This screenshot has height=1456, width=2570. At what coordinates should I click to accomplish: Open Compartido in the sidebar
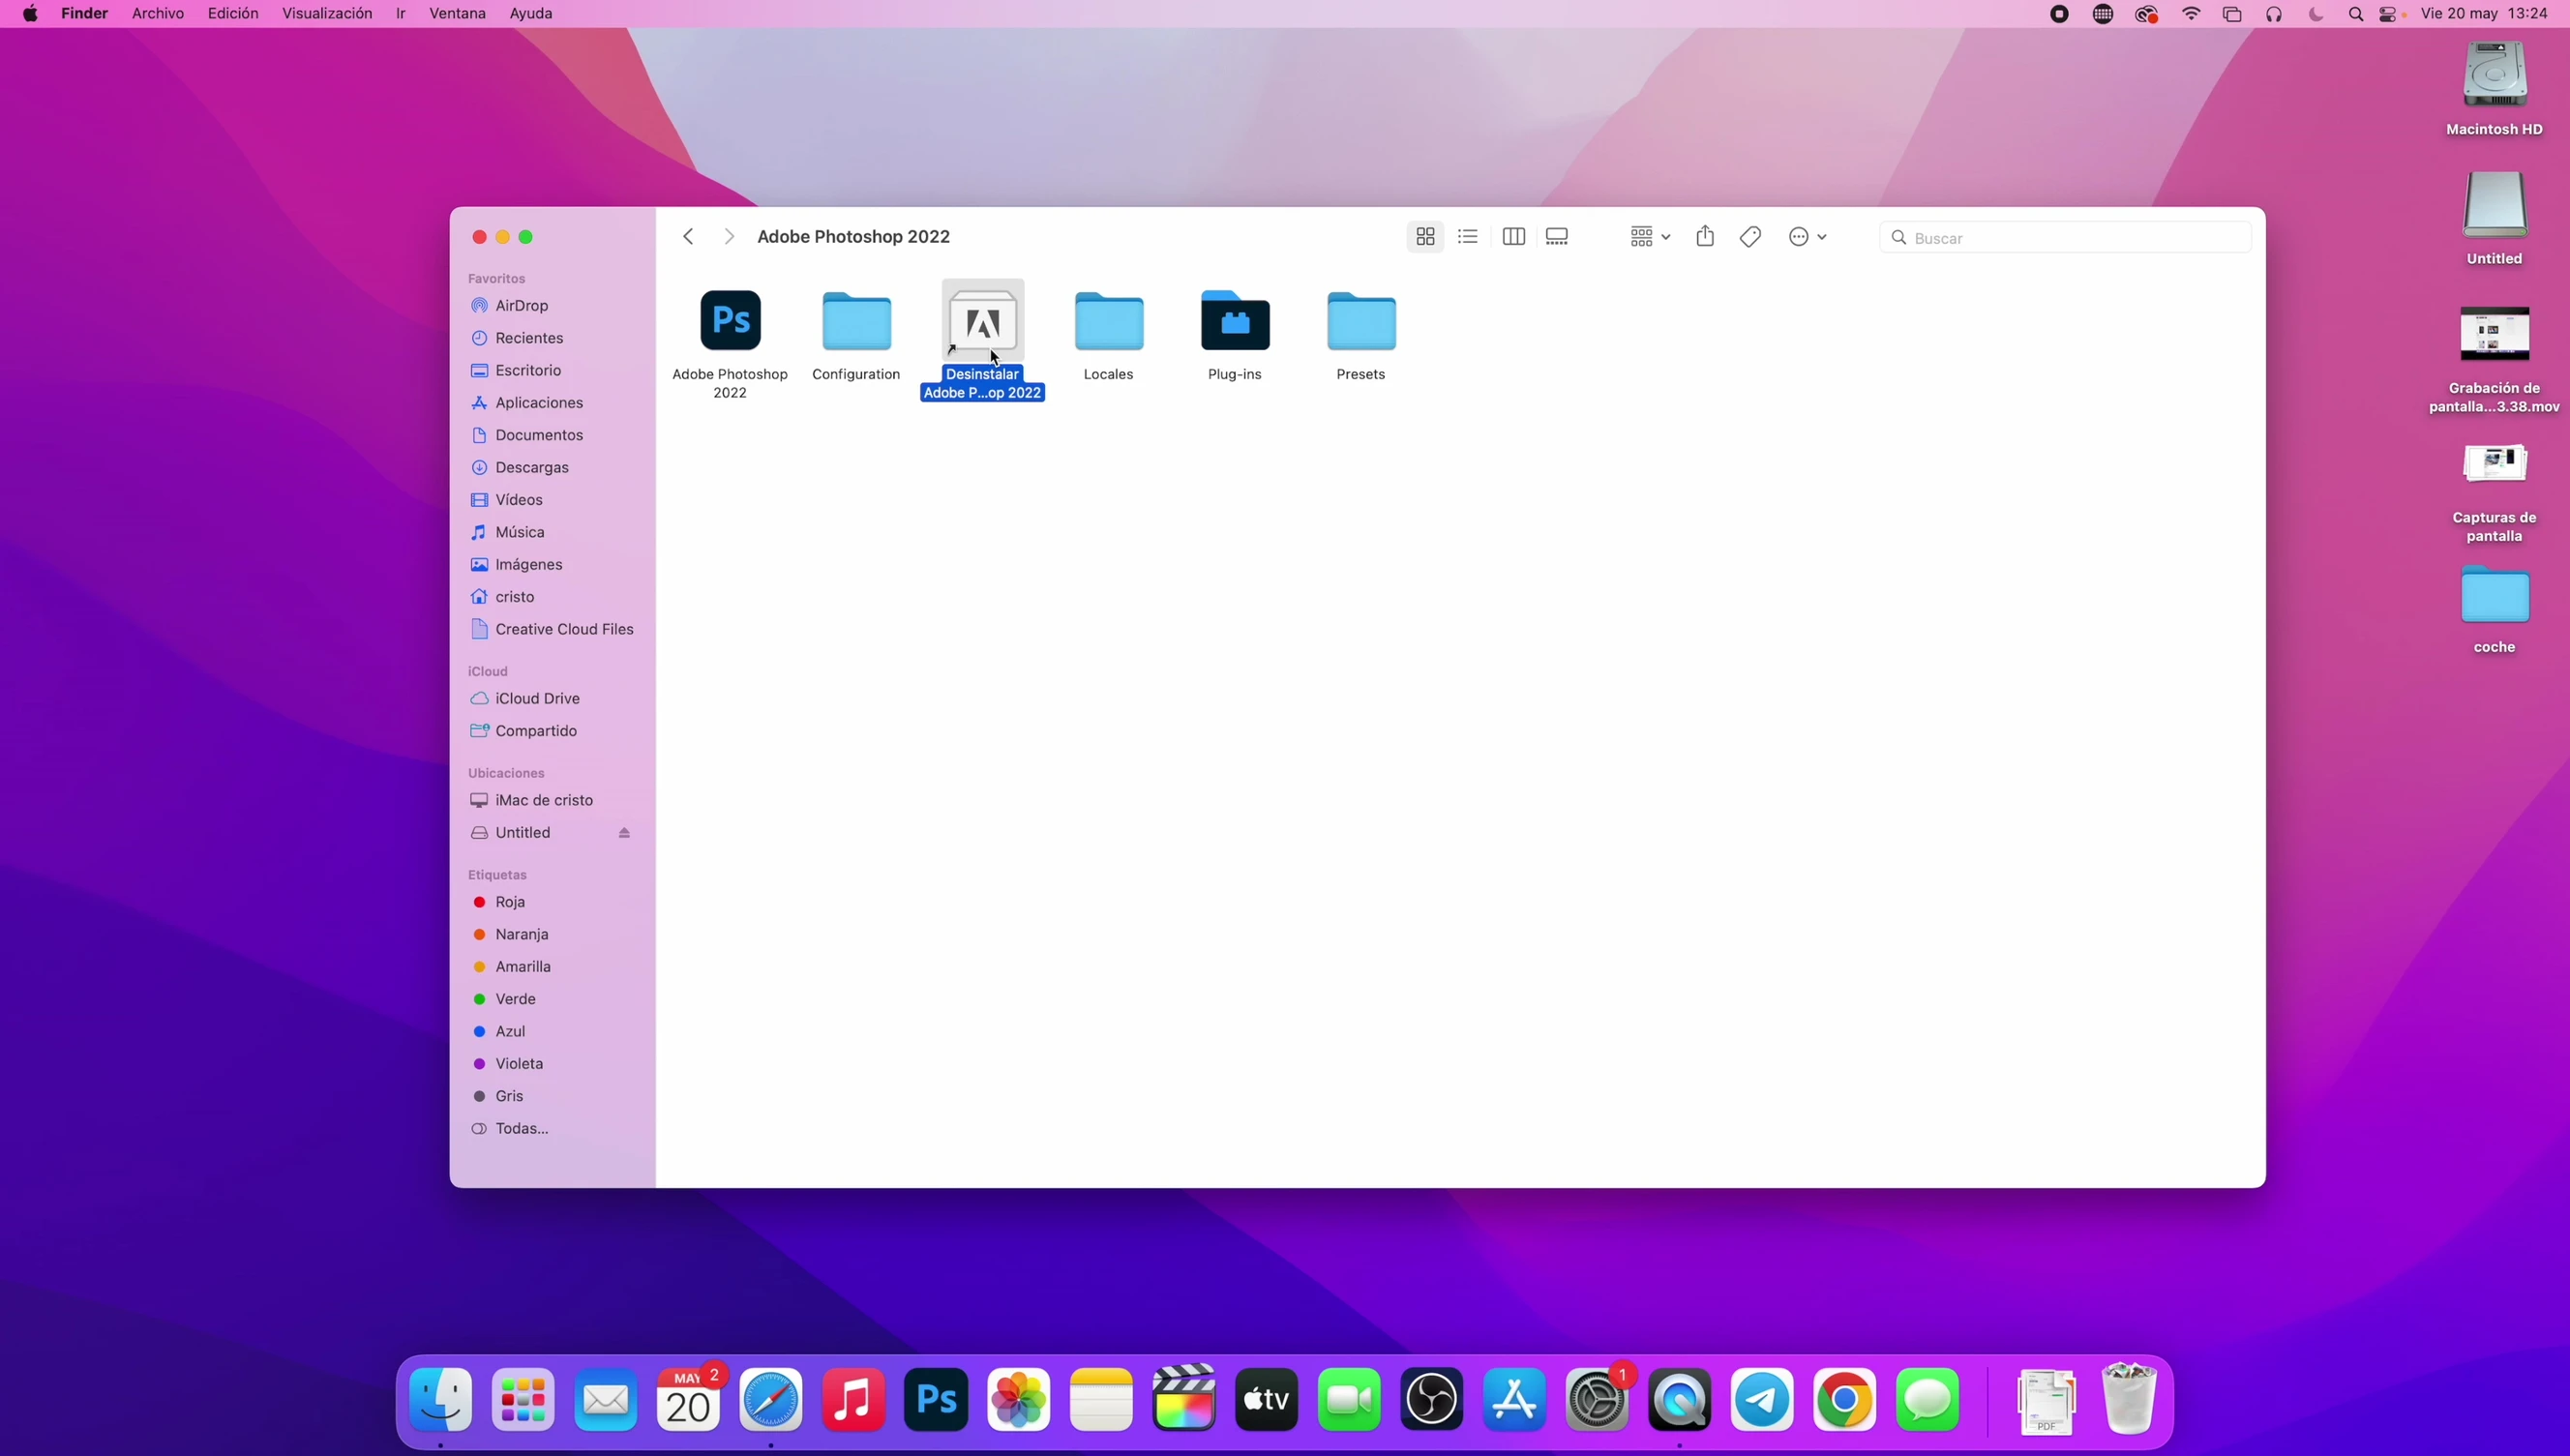(x=552, y=731)
